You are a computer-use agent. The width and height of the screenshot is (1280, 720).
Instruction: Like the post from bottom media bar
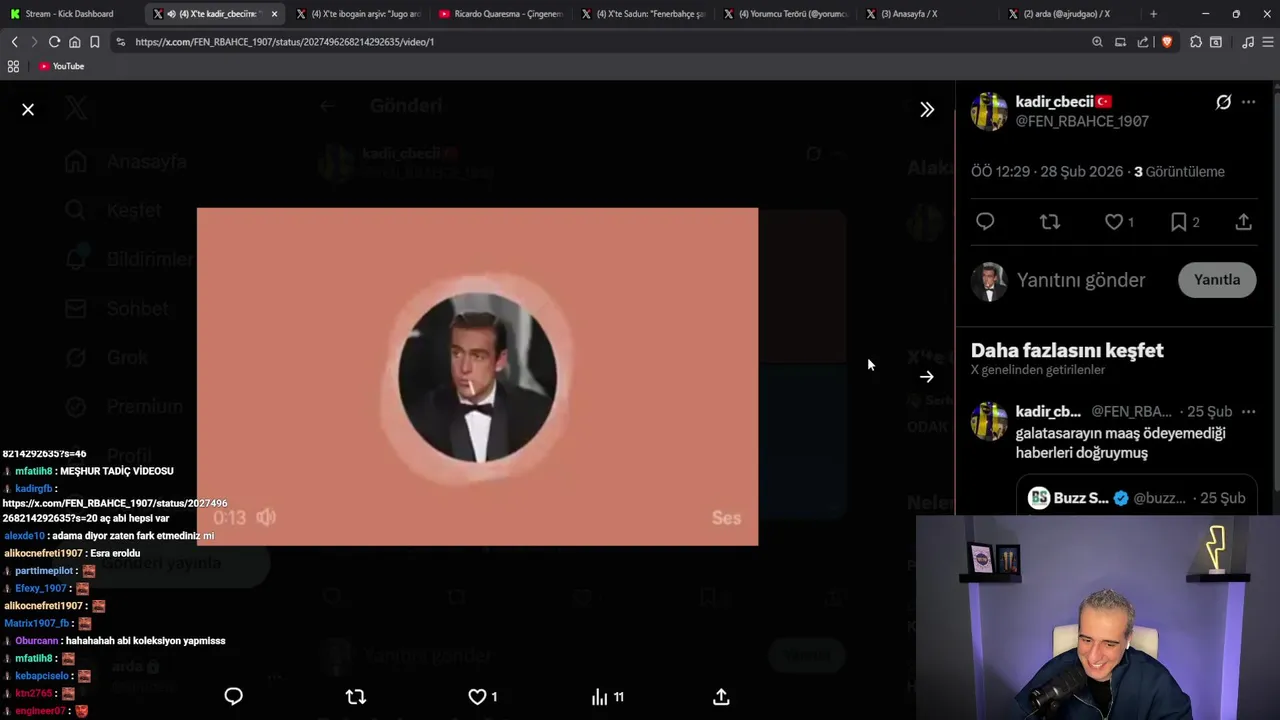point(477,696)
